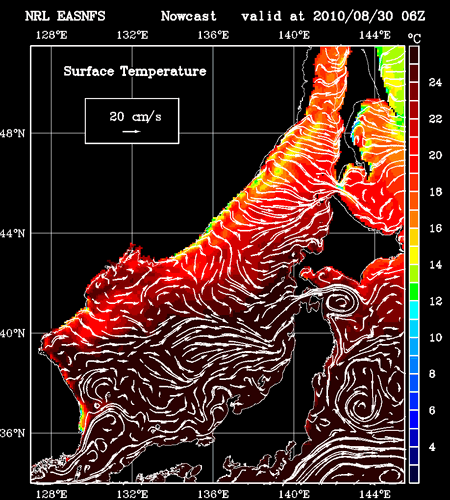This screenshot has width=450, height=500.
Task: Click the bottom 140°E longitude axis label
Action: click(294, 494)
